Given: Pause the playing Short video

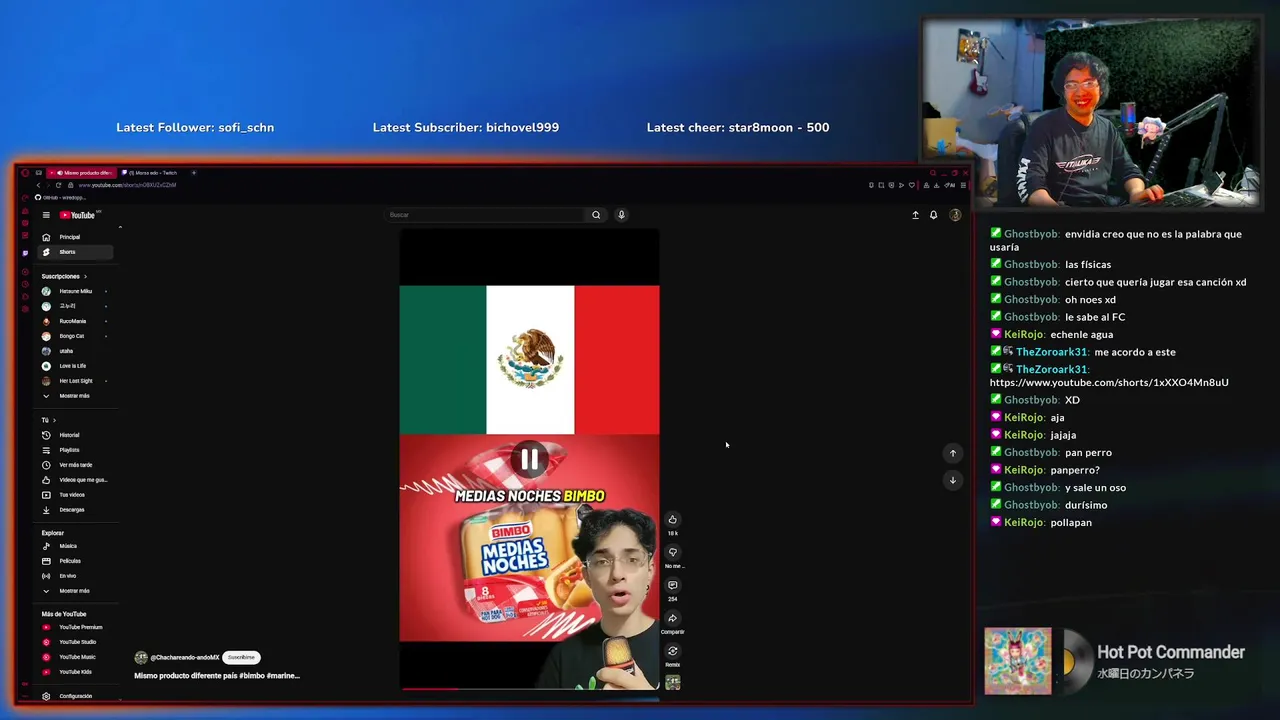Looking at the screenshot, I should pos(529,459).
